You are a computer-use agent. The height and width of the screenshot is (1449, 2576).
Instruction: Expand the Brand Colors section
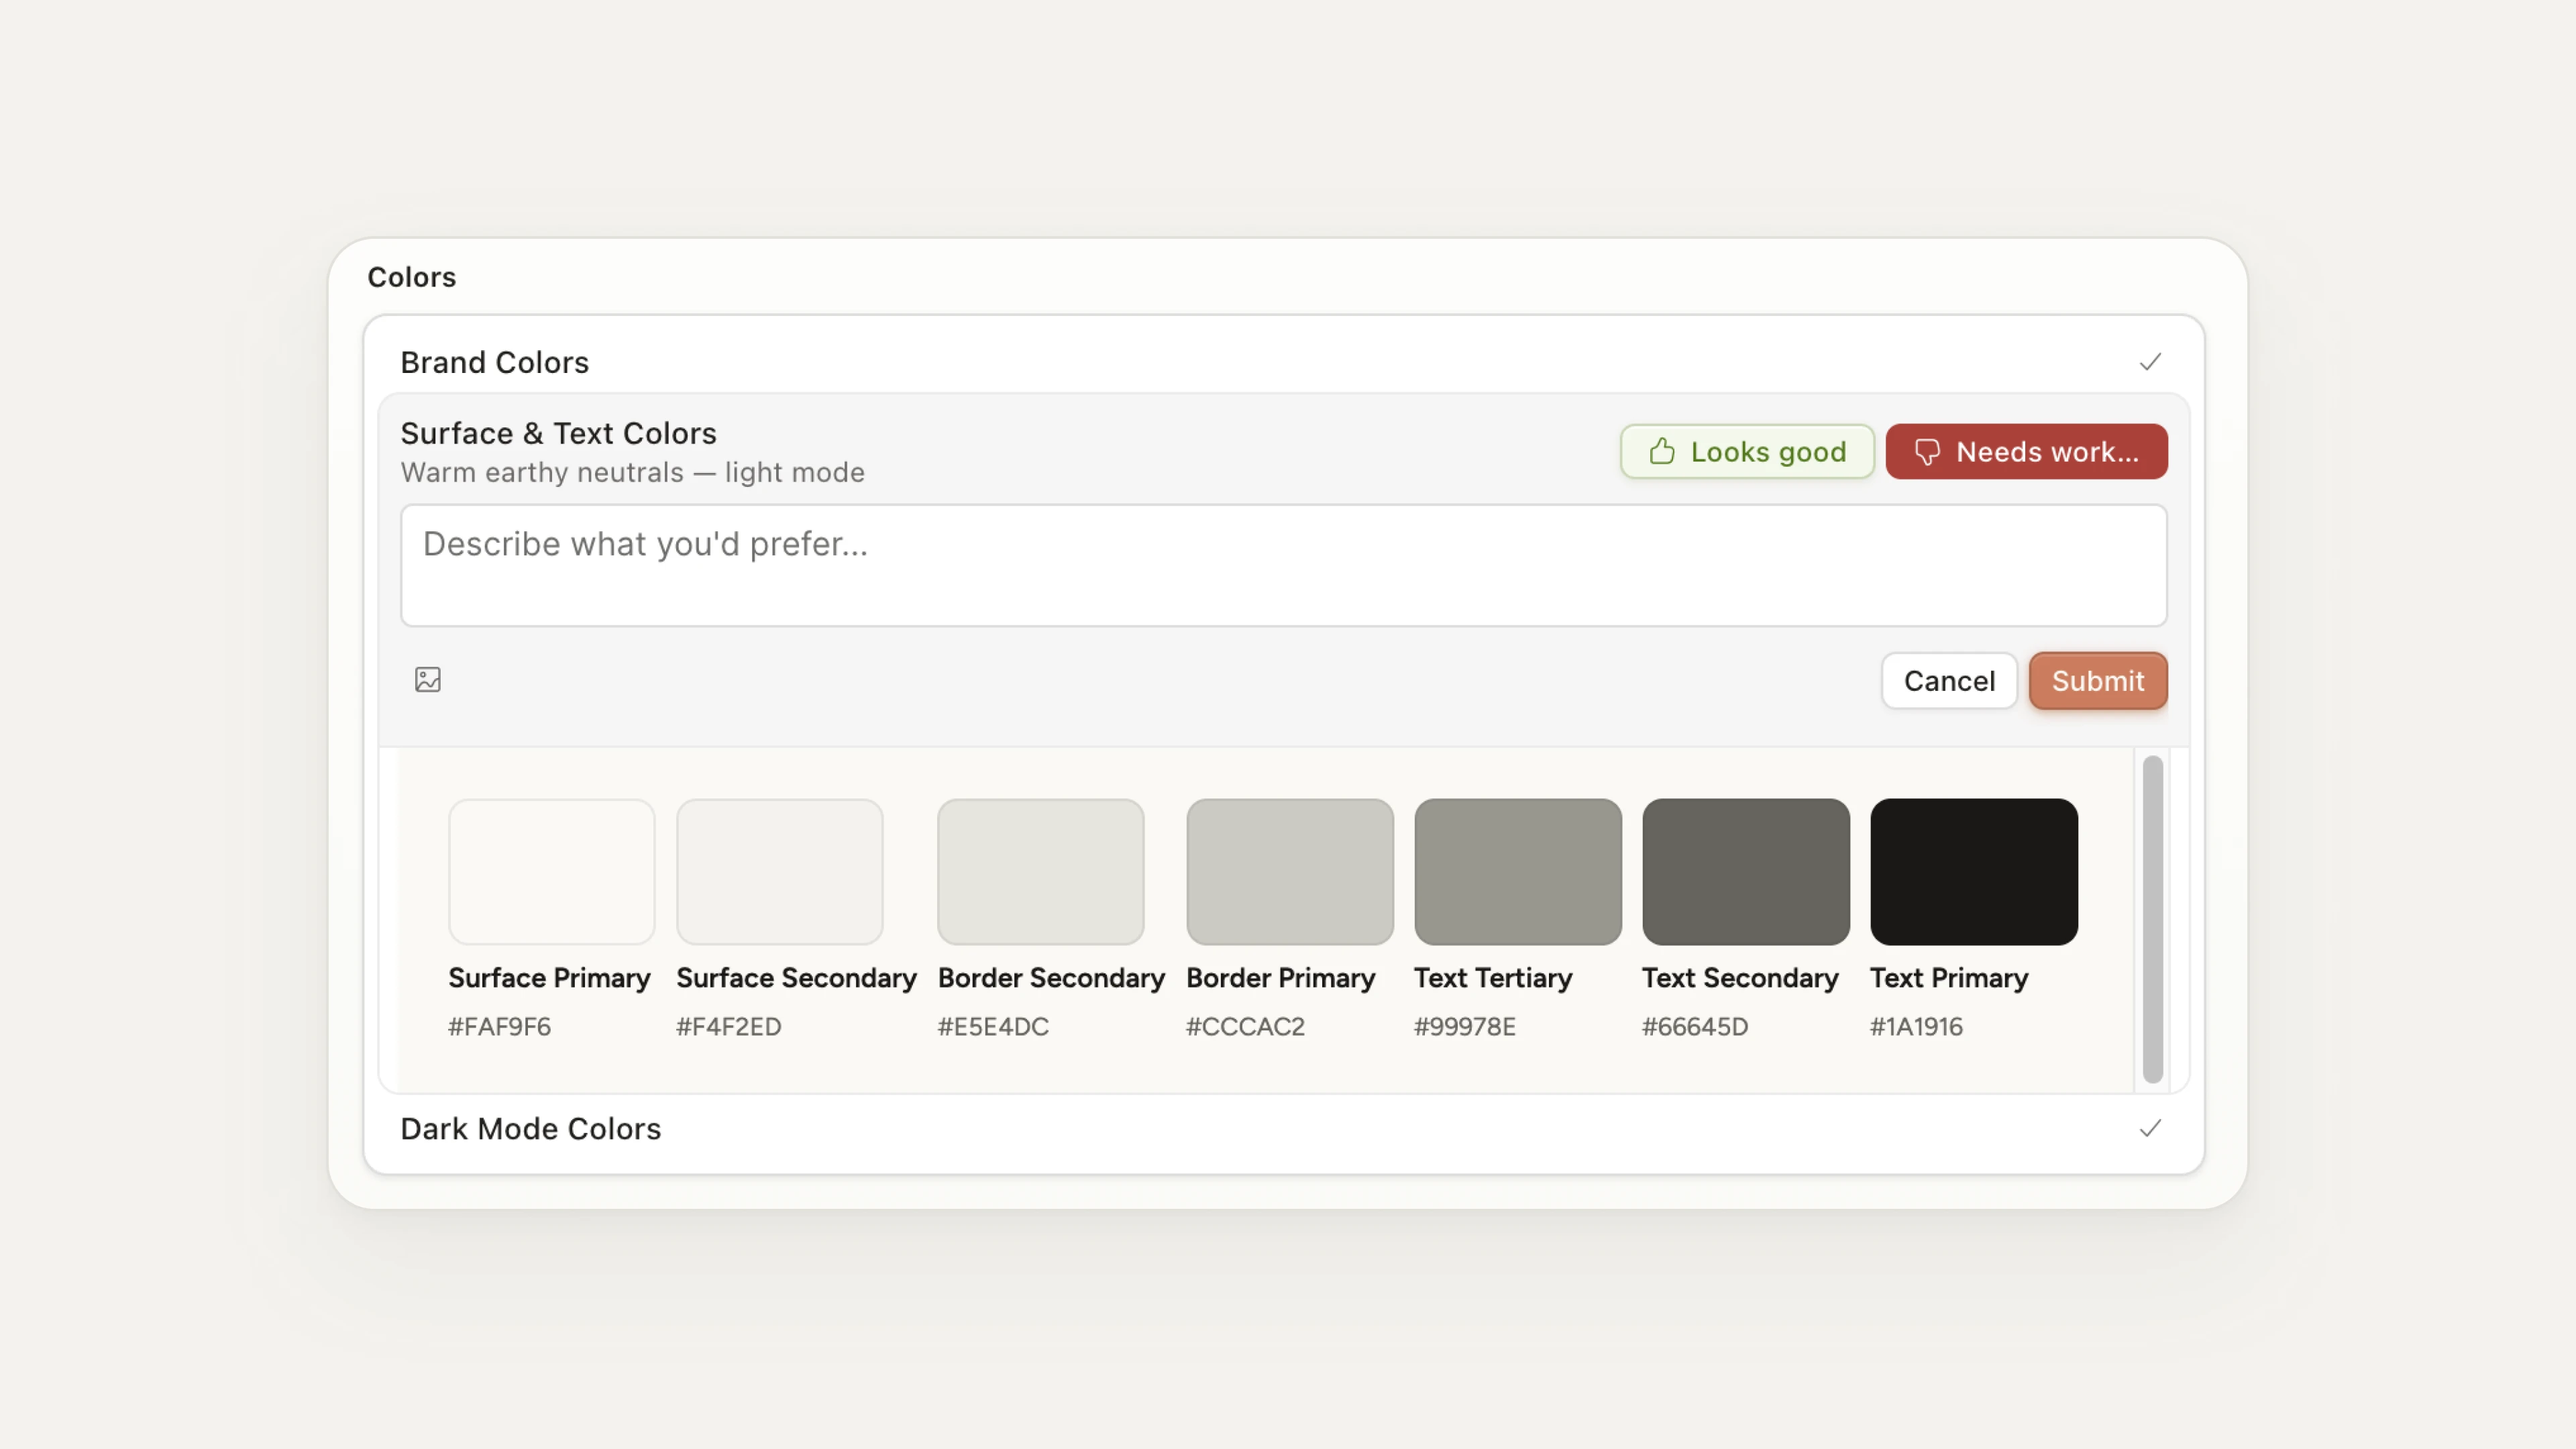point(495,362)
